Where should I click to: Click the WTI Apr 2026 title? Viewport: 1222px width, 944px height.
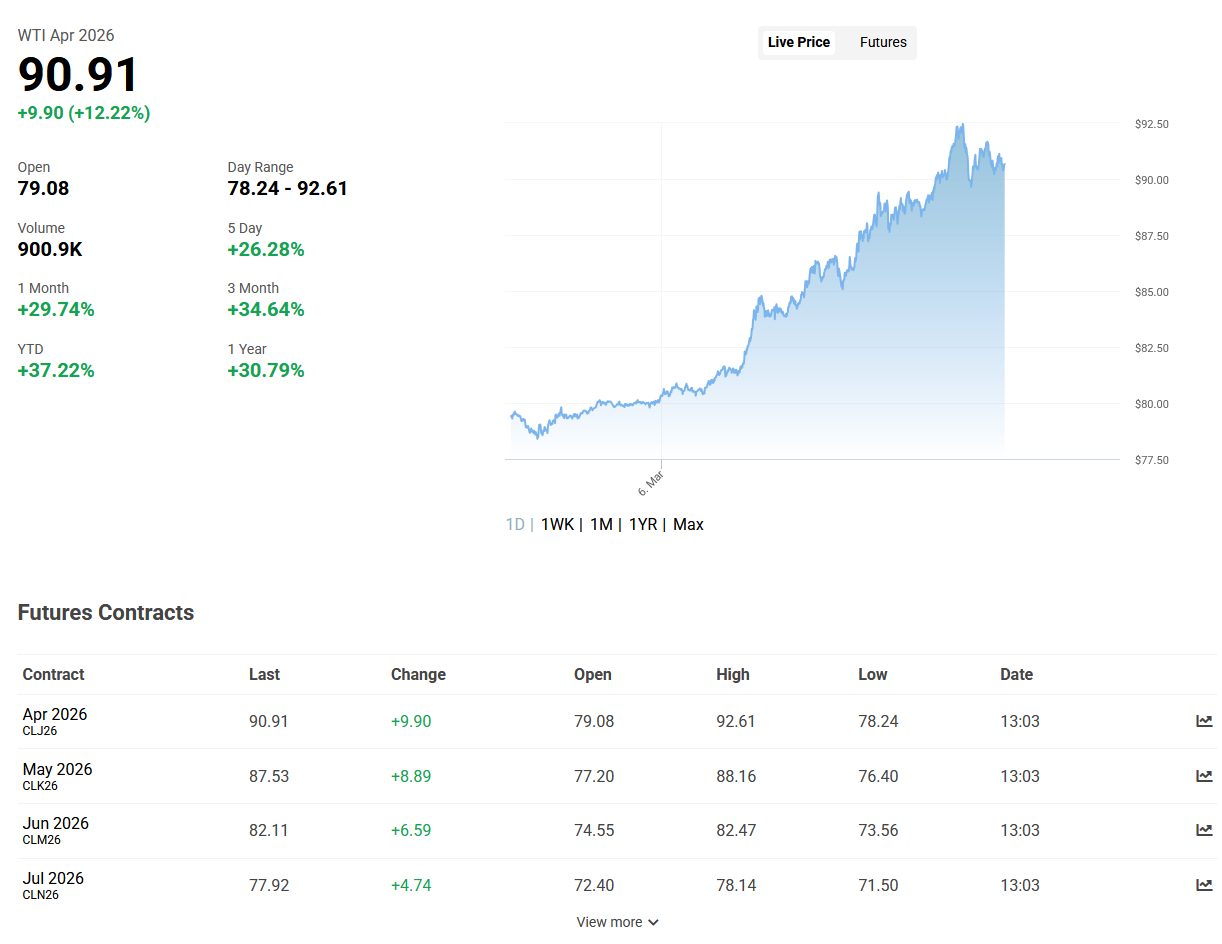coord(66,35)
